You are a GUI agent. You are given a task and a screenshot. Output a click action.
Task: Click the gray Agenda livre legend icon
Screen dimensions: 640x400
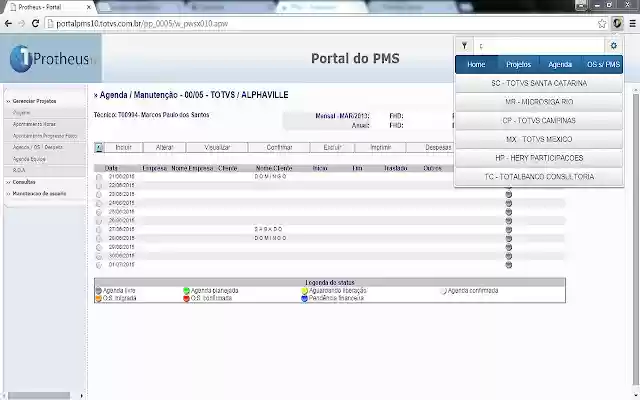tap(98, 291)
